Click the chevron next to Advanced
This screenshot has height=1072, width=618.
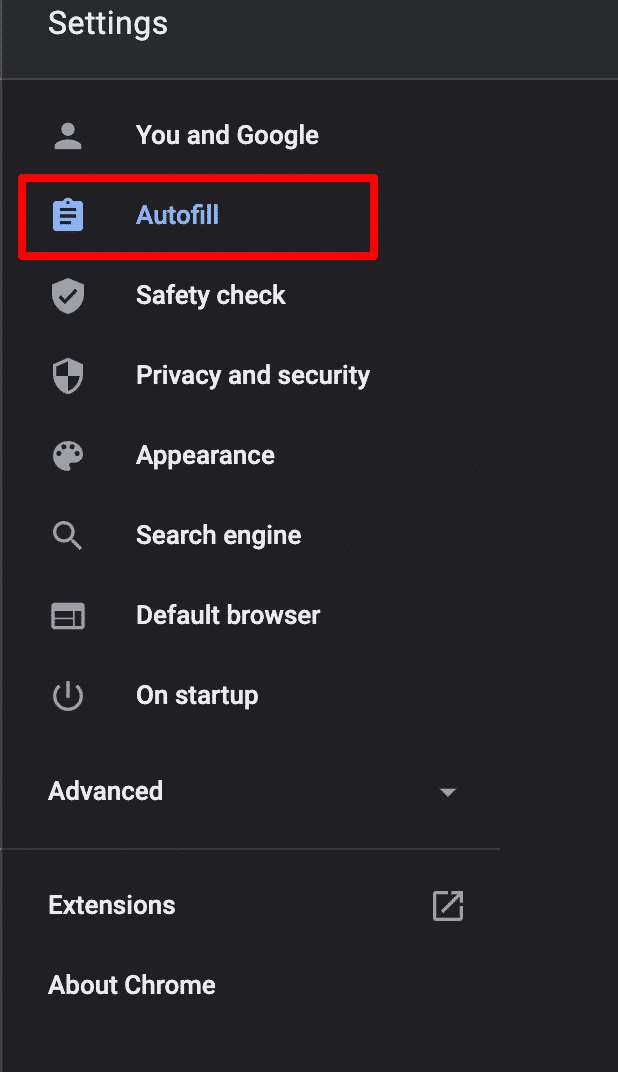tap(448, 791)
